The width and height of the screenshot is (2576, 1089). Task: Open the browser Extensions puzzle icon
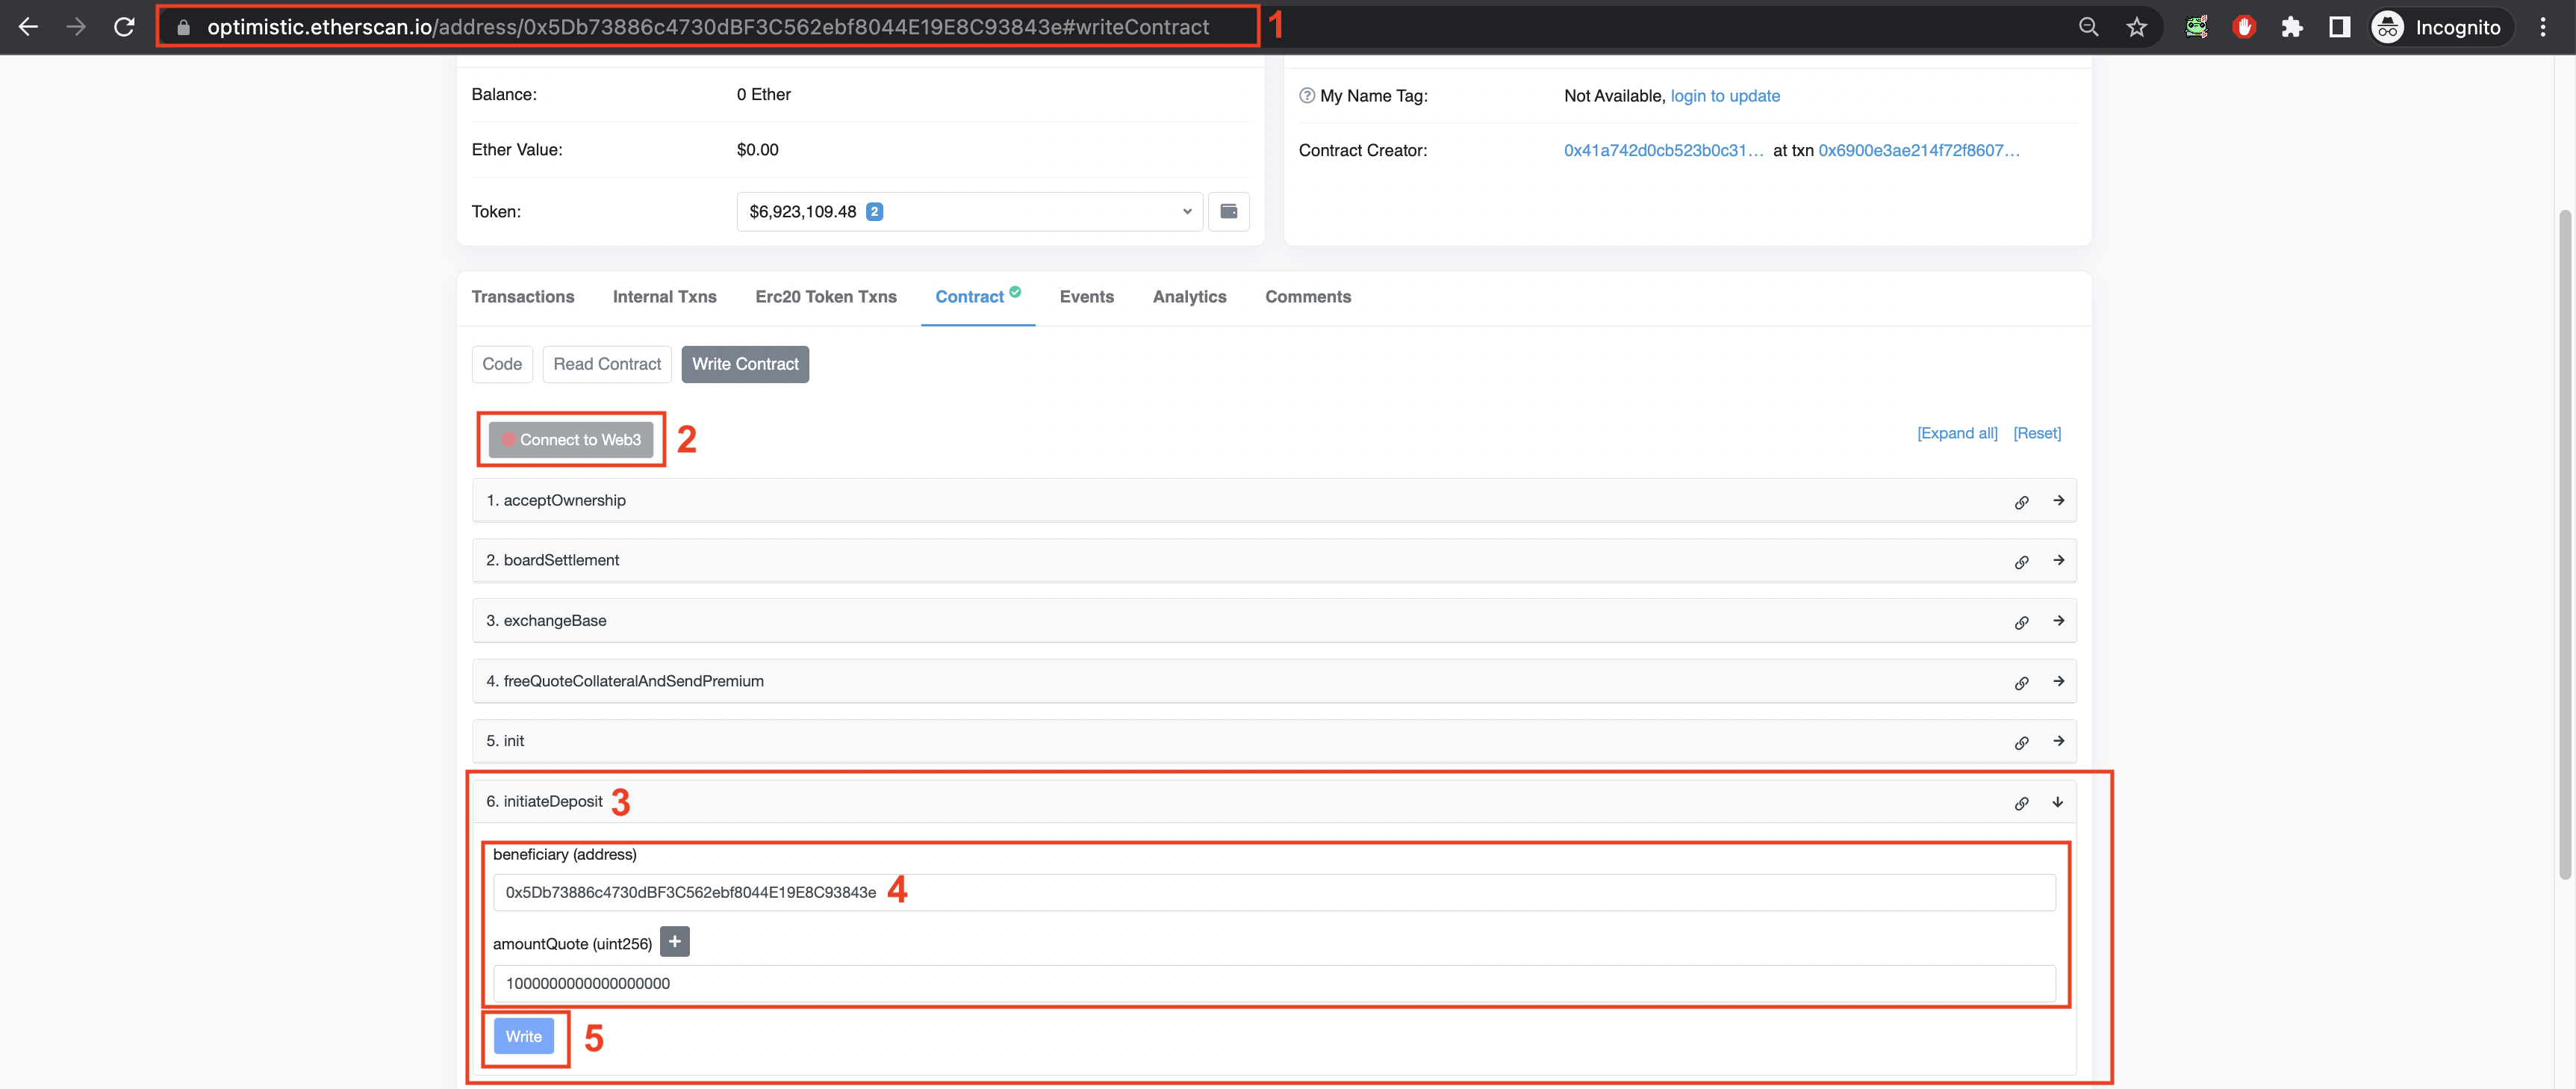pyautogui.click(x=2291, y=27)
